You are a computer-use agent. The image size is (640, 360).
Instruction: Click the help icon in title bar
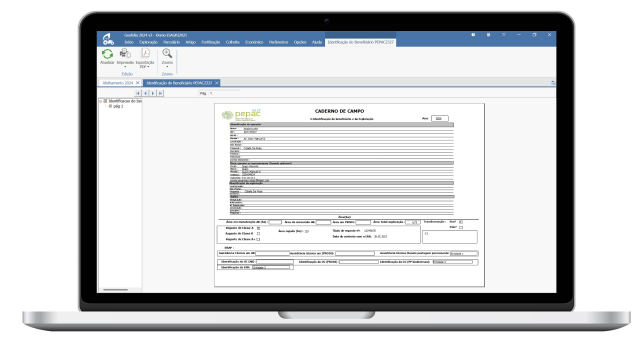pos(473,35)
